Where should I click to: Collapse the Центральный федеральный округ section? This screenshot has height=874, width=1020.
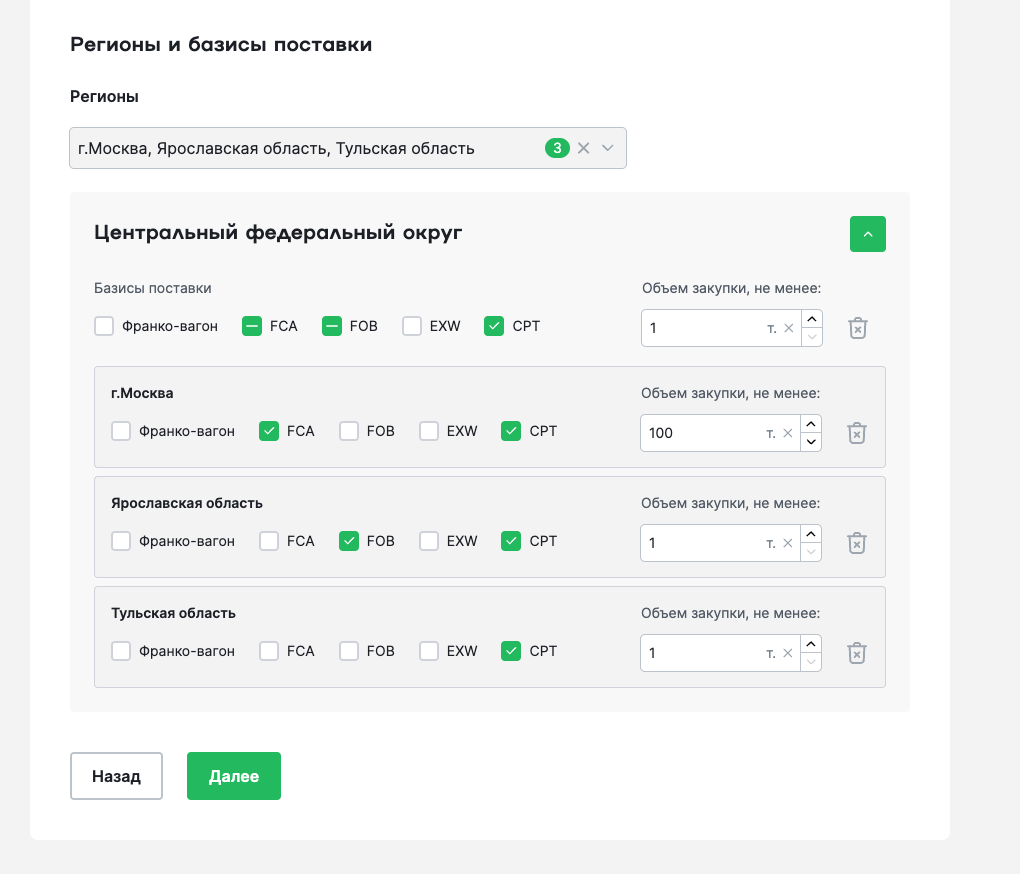tap(868, 234)
